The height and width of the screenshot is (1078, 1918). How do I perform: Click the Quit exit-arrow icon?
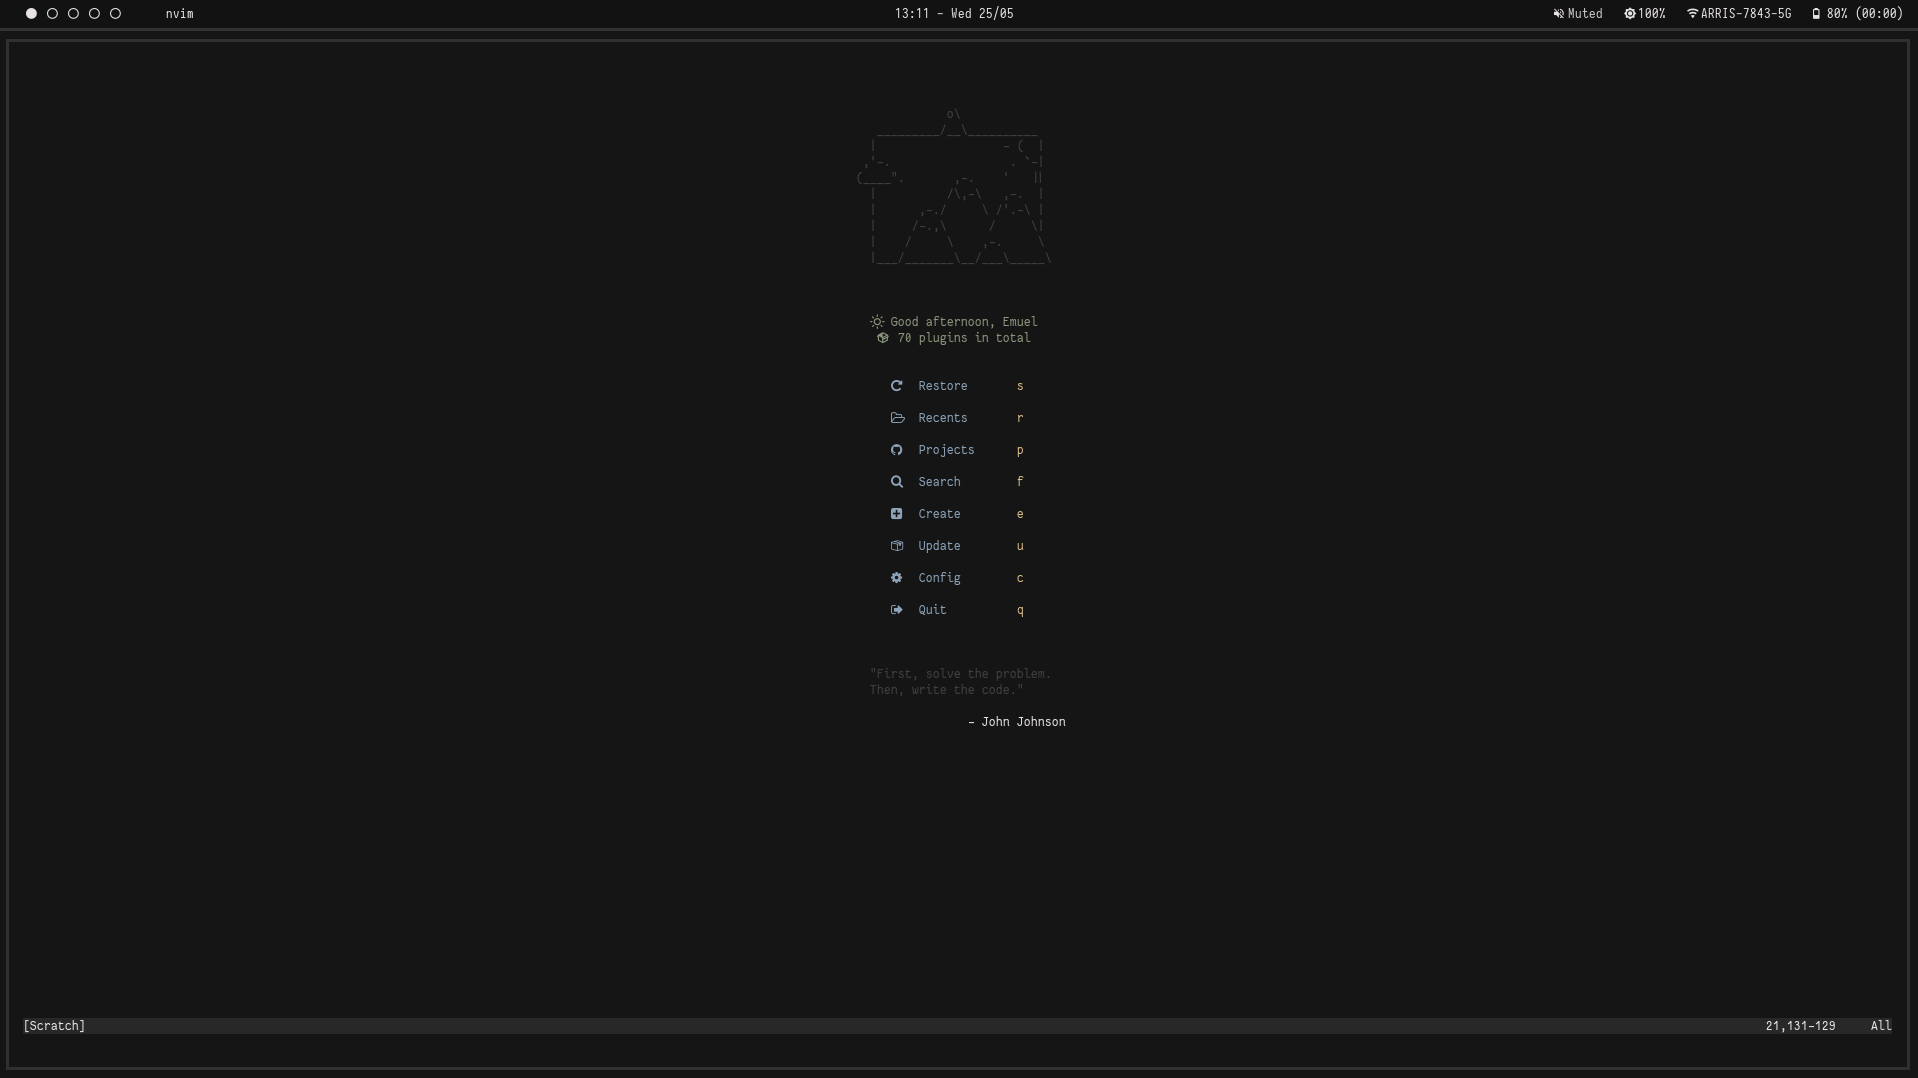(x=896, y=610)
